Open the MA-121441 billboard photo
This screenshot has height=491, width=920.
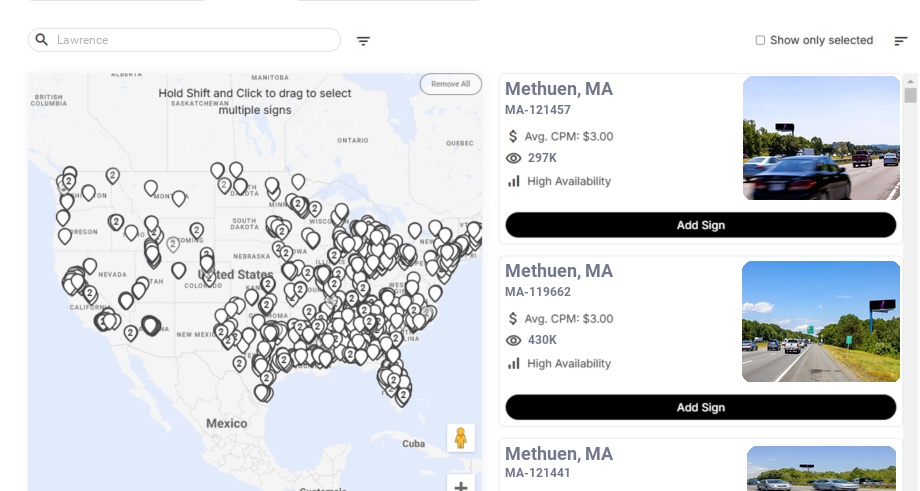821,468
